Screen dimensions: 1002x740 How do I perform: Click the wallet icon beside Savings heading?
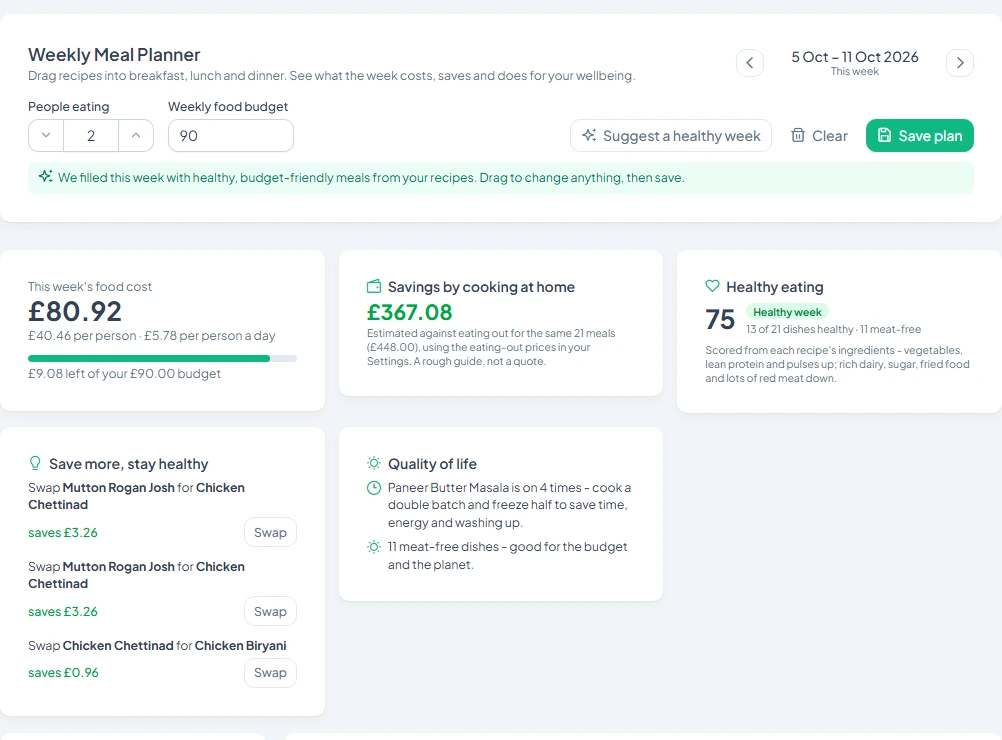[374, 286]
